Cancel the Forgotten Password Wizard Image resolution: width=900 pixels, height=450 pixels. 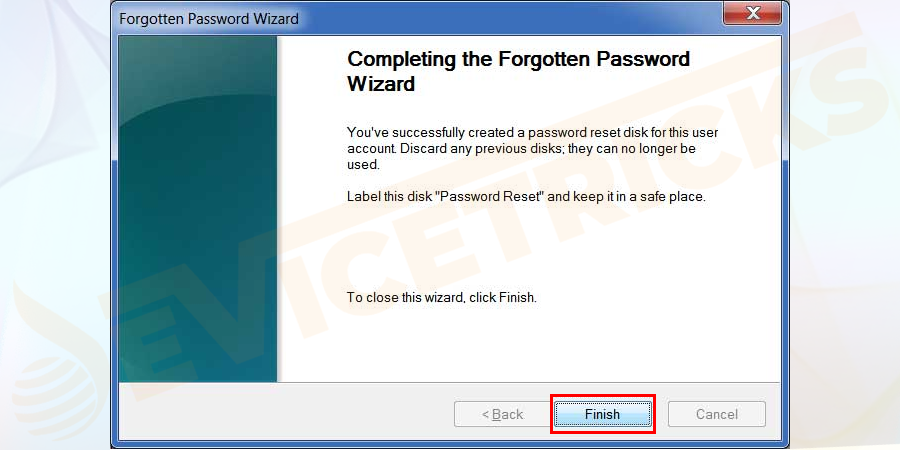[716, 414]
